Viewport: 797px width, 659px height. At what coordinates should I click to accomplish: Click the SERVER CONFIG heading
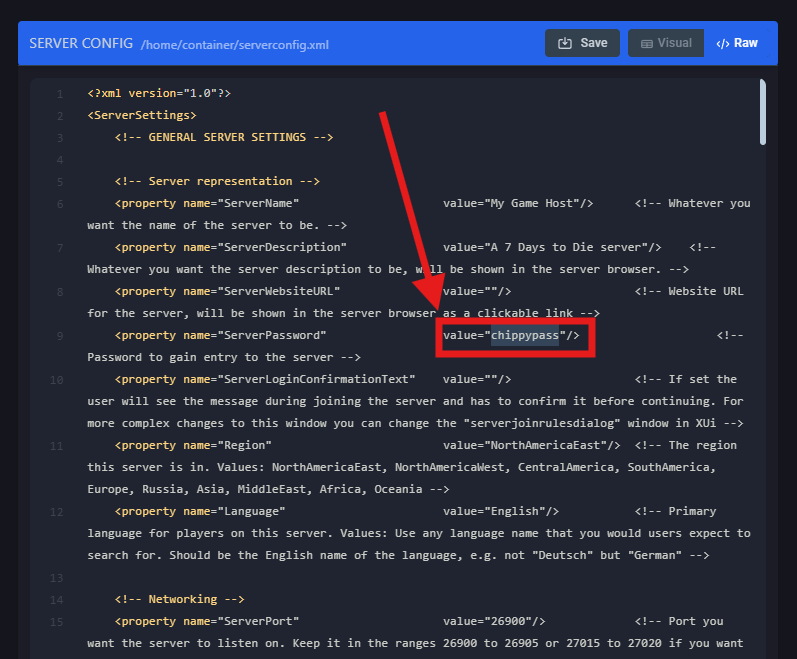point(81,43)
